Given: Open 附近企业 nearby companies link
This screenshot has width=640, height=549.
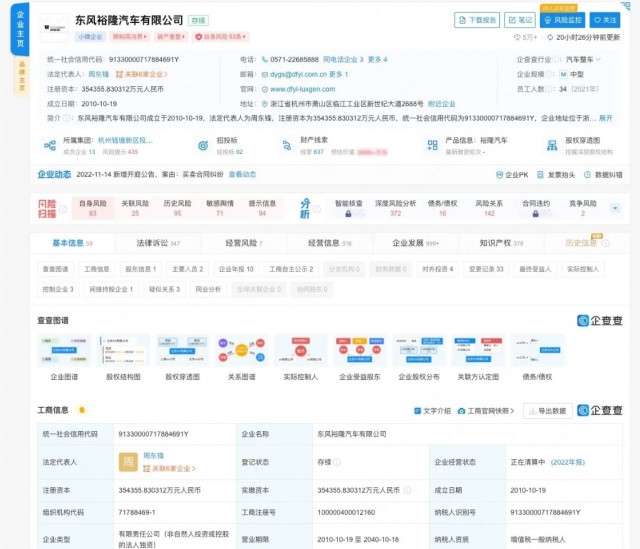Looking at the screenshot, I should pos(441,104).
